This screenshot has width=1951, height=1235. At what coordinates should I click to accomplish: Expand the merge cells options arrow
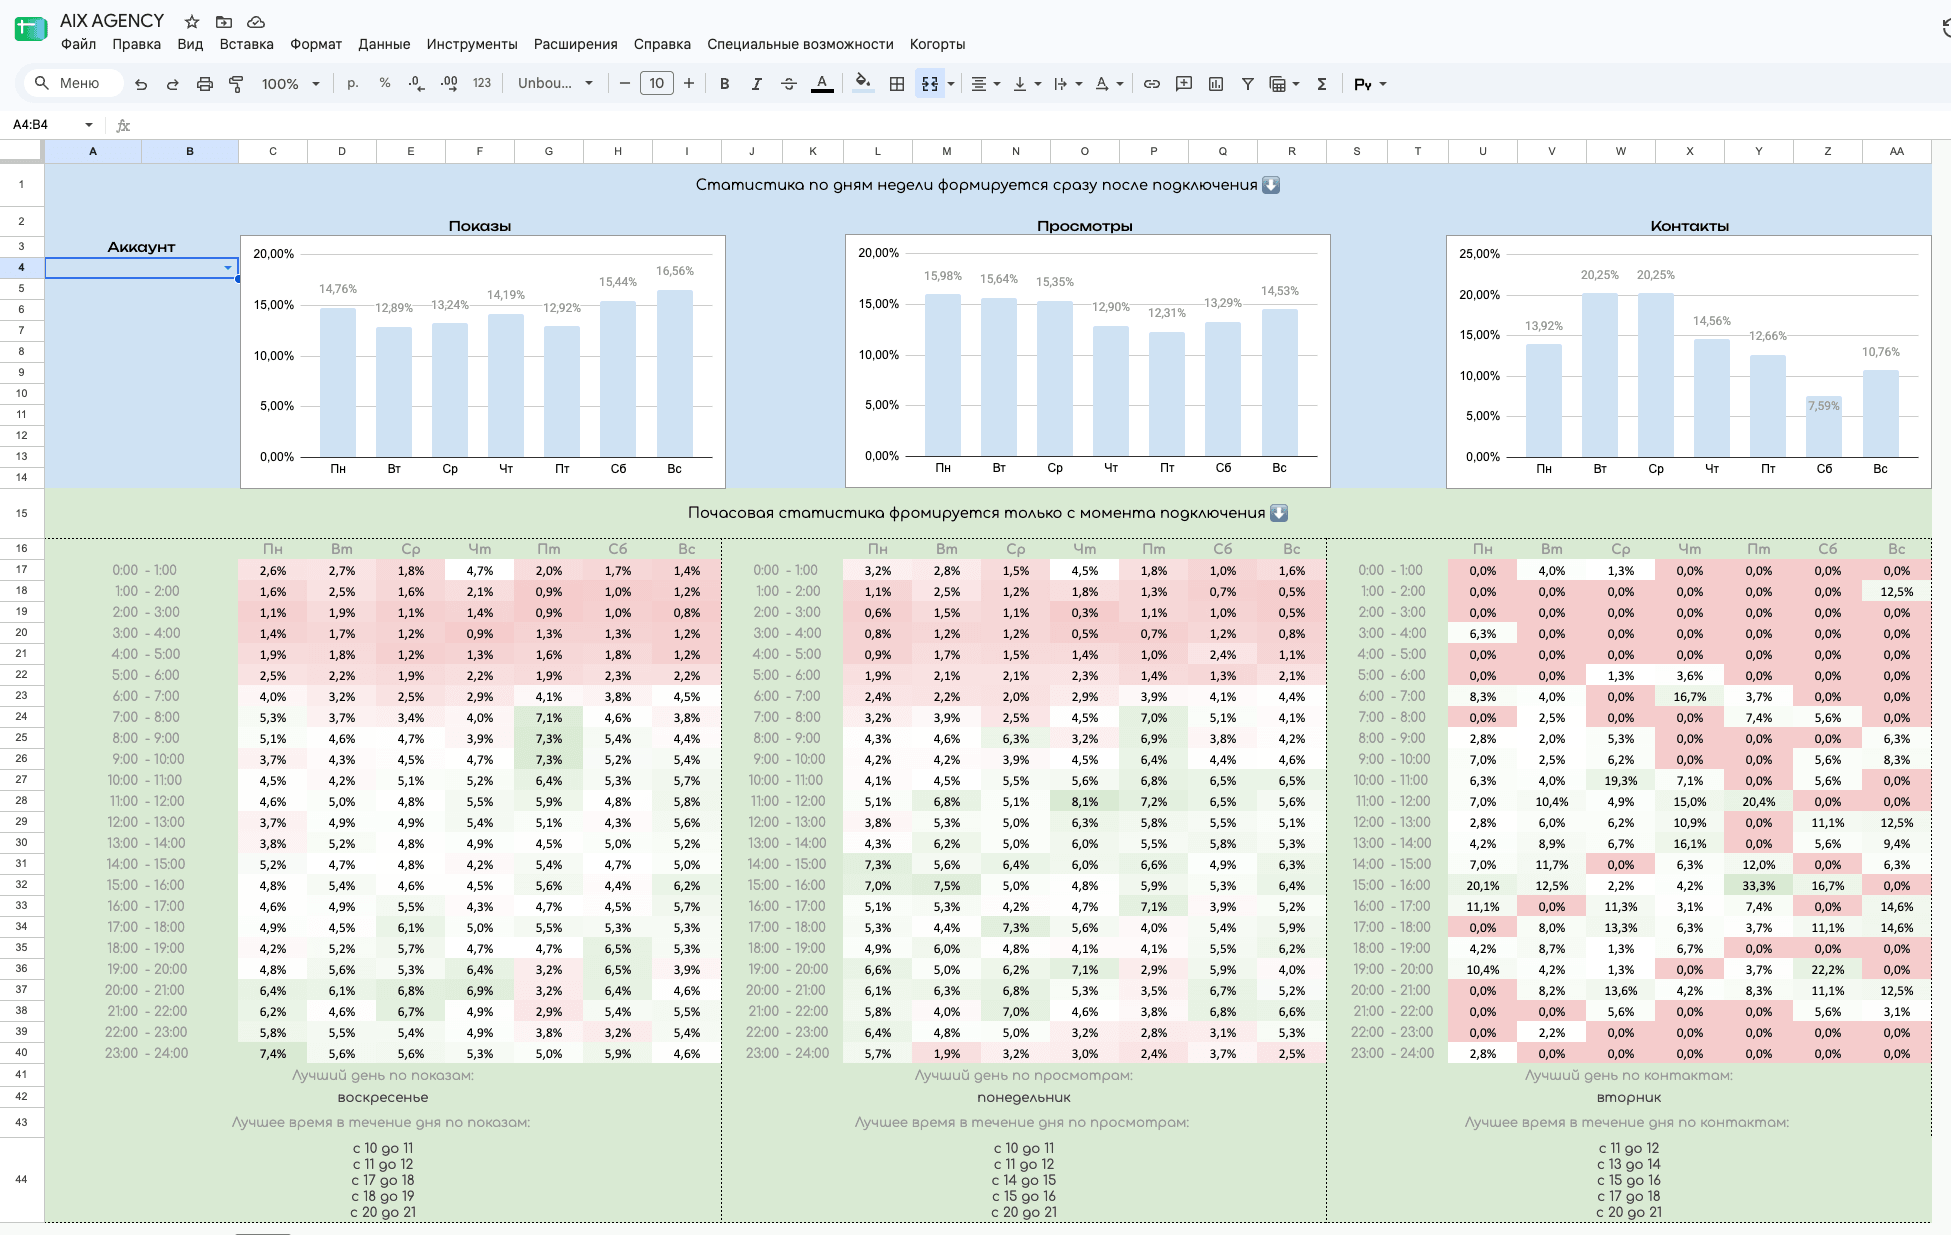(x=951, y=84)
